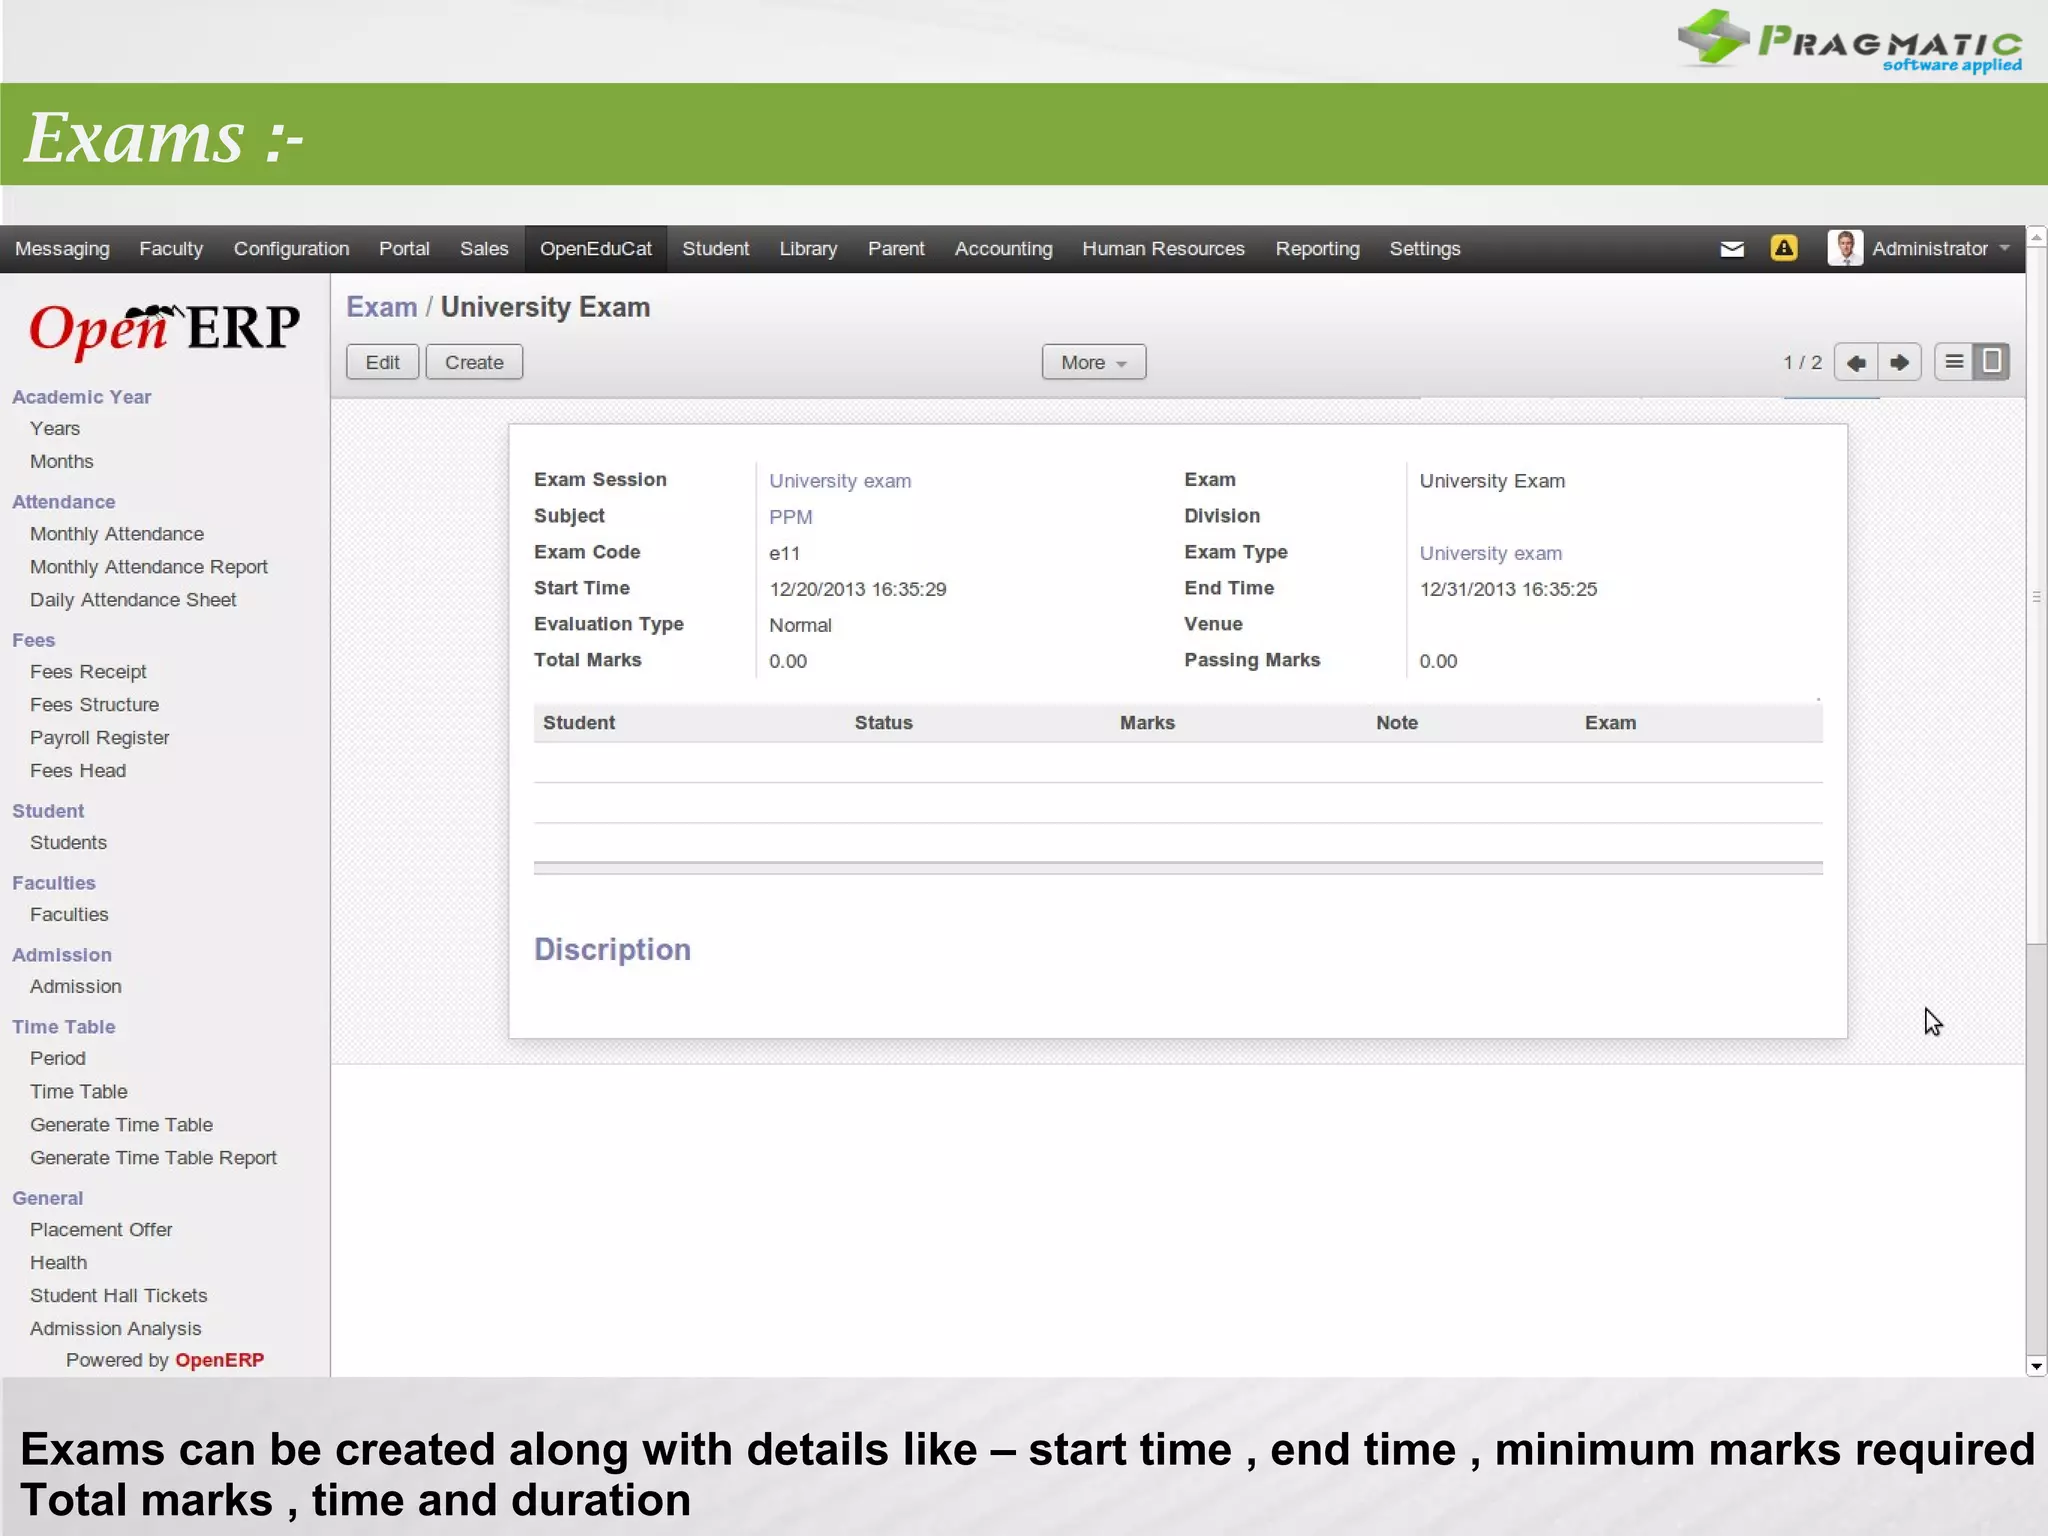2048x1536 pixels.
Task: Switch to form view icon
Action: [x=1991, y=362]
